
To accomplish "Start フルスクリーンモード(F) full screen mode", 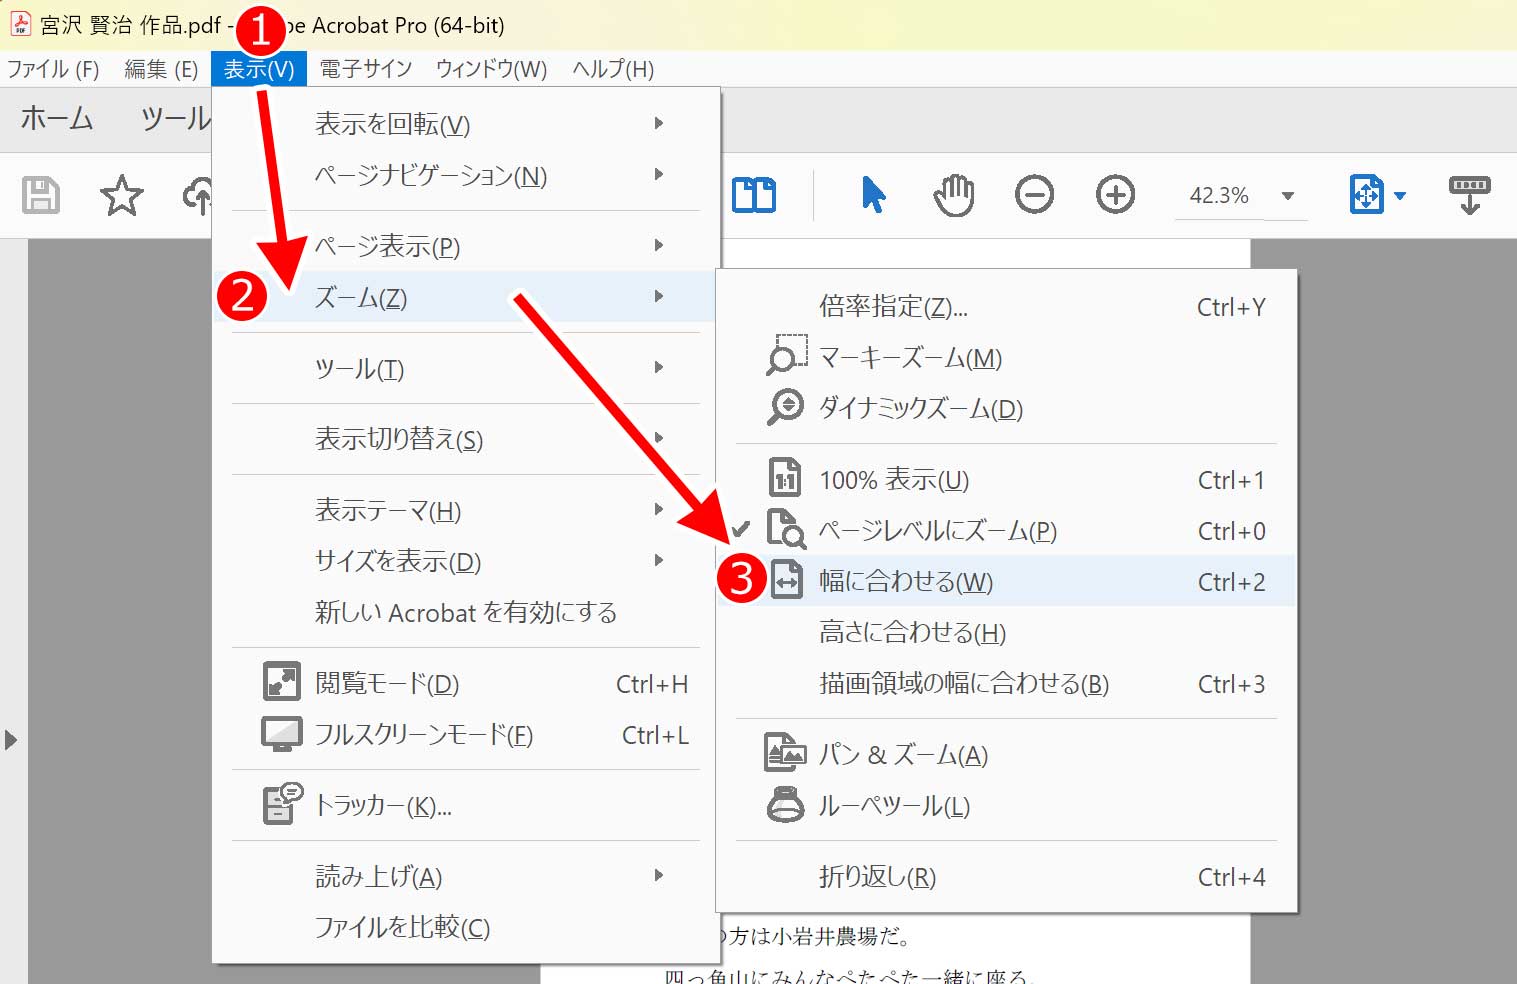I will click(x=466, y=734).
